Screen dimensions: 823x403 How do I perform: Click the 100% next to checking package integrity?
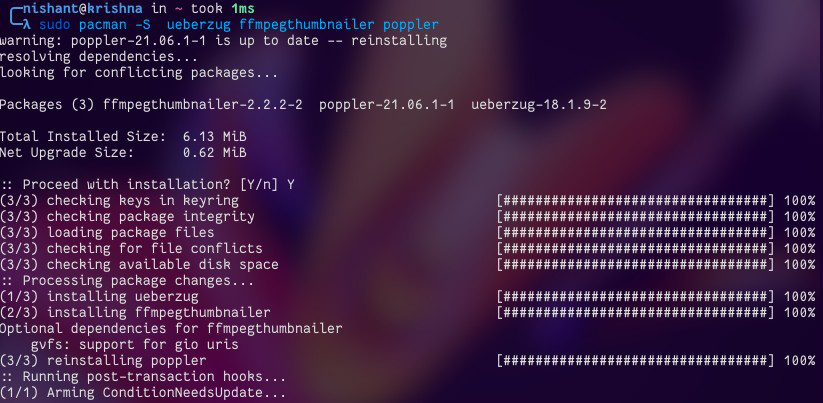click(799, 216)
